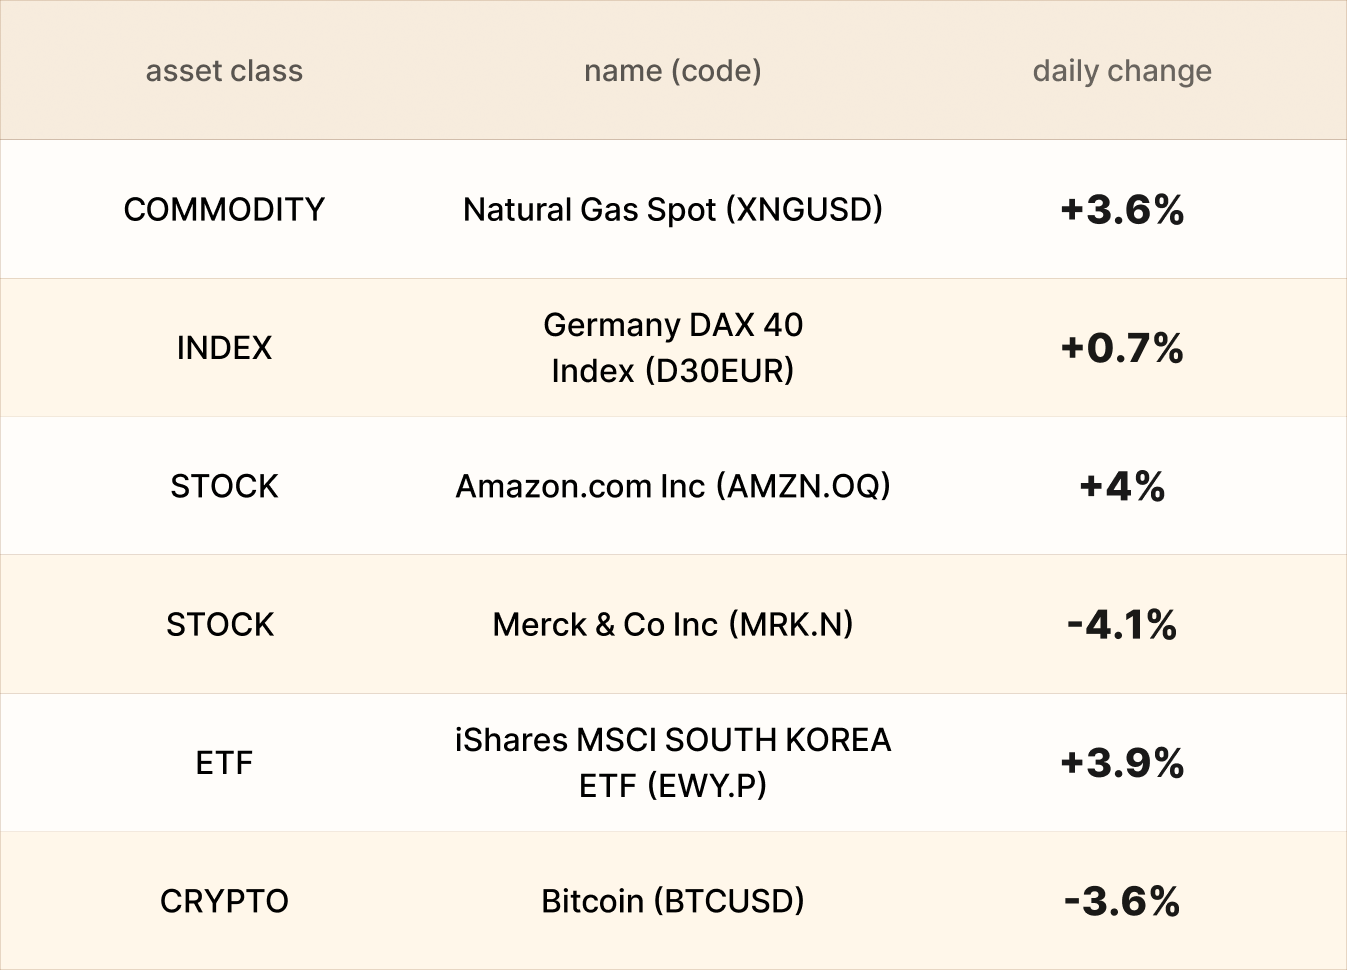Click the 'daily change' column header

1121,71
